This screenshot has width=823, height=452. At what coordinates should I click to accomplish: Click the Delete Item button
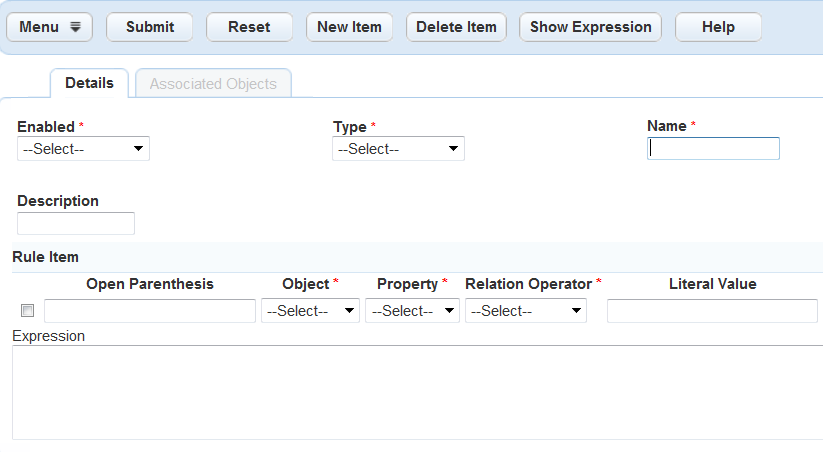(456, 27)
